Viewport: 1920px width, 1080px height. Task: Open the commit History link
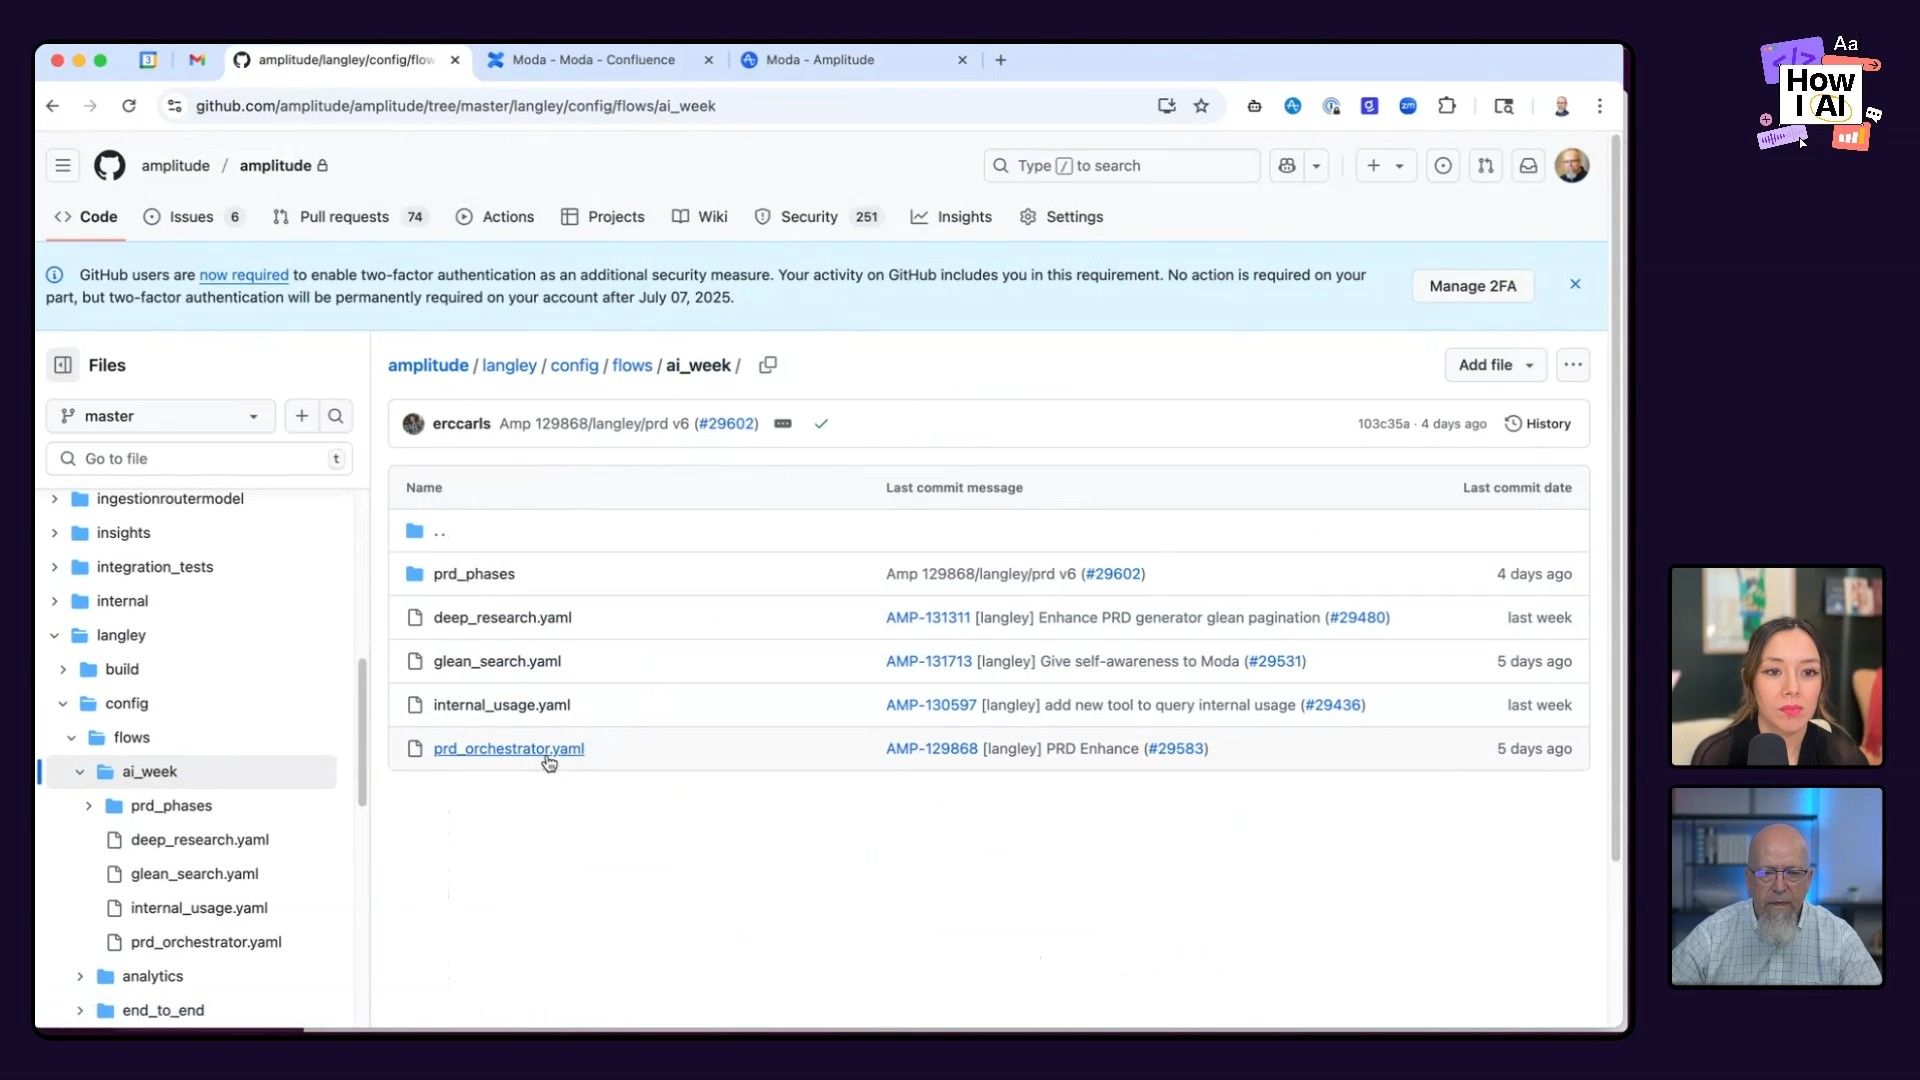pyautogui.click(x=1538, y=424)
